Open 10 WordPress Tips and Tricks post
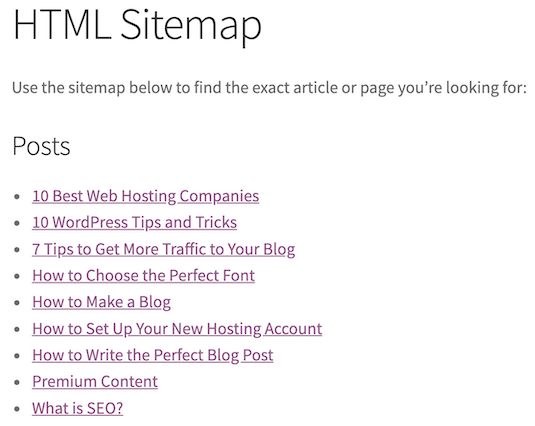The width and height of the screenshot is (535, 426). point(134,223)
